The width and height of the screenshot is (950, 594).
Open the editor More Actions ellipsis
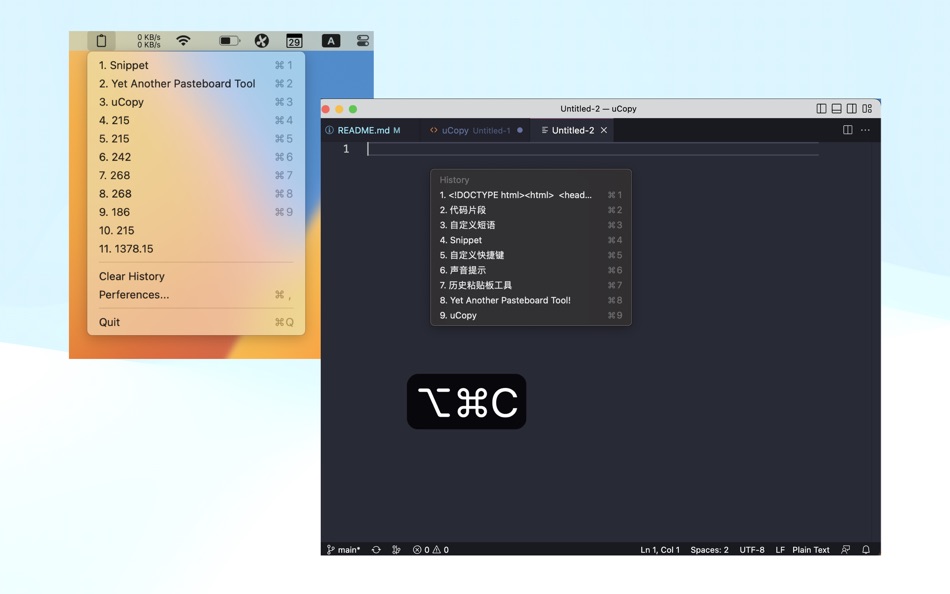[865, 130]
